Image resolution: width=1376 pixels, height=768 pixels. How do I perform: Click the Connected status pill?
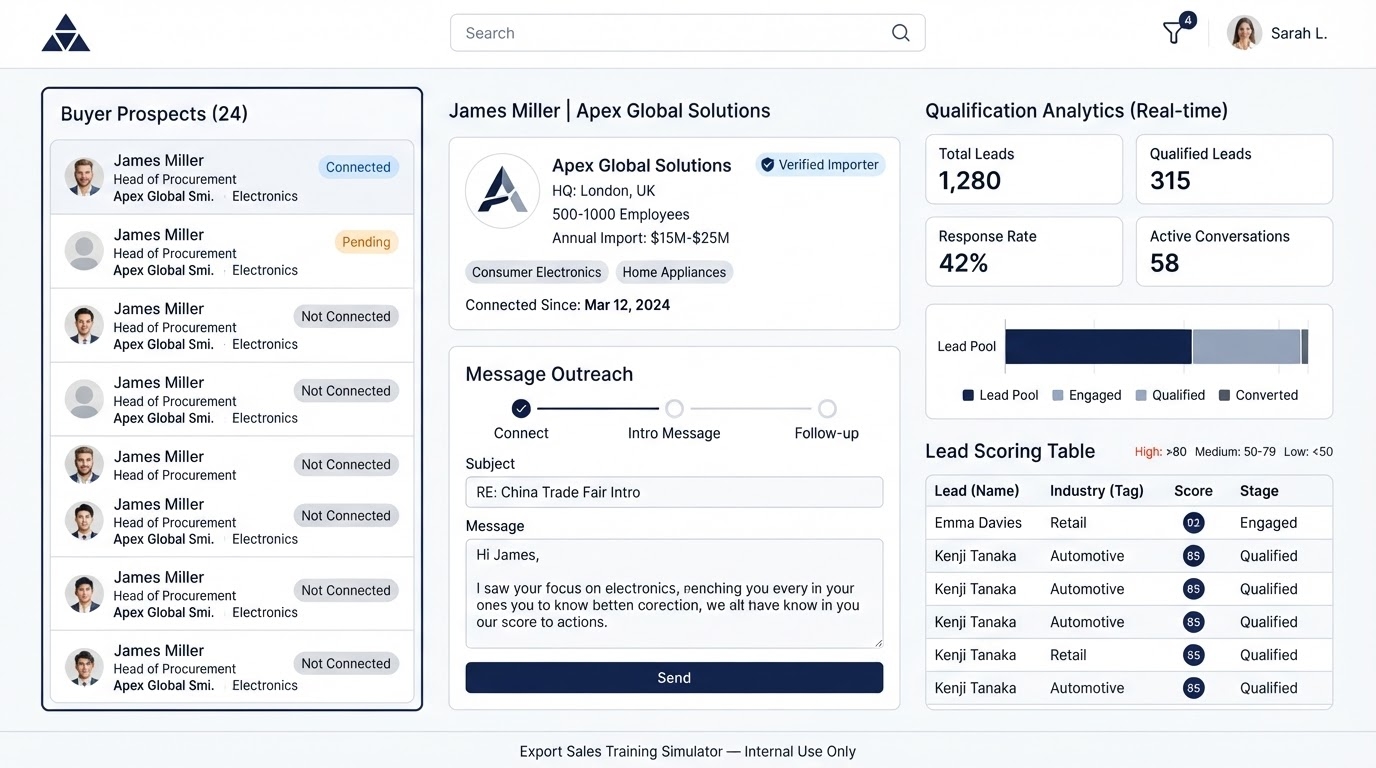coord(358,167)
